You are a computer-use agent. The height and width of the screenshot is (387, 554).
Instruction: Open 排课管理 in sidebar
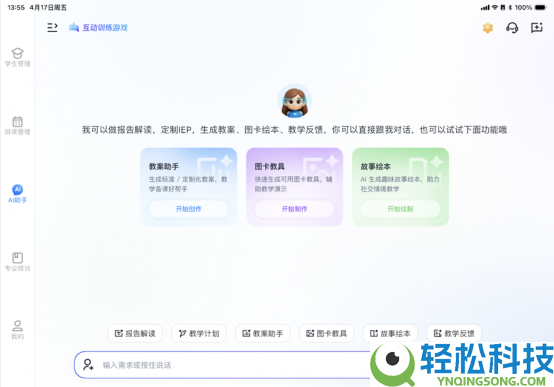(17, 125)
